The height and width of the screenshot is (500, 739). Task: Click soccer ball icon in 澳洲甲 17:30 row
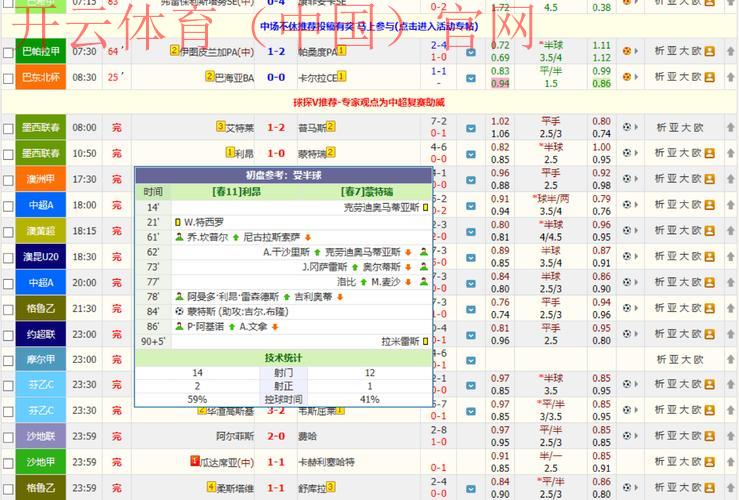tap(627, 179)
